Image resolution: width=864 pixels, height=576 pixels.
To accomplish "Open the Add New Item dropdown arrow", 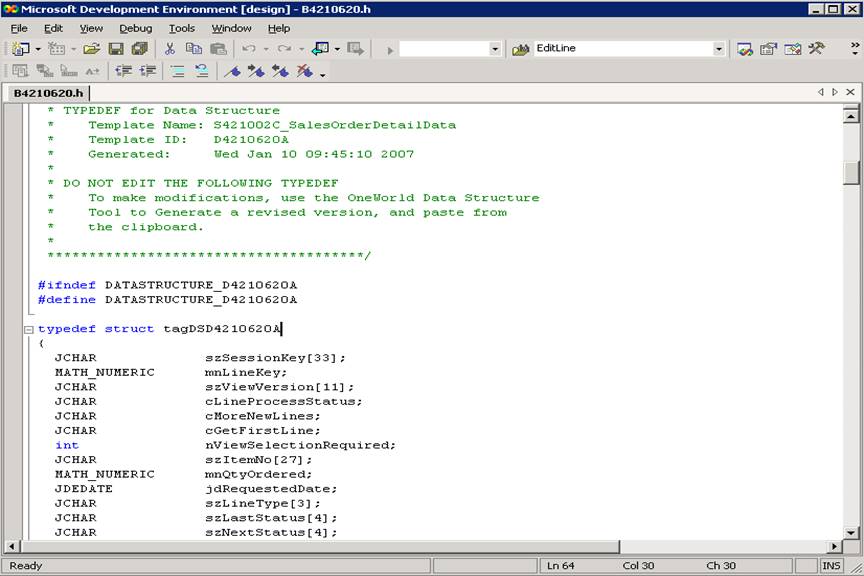I will point(73,50).
